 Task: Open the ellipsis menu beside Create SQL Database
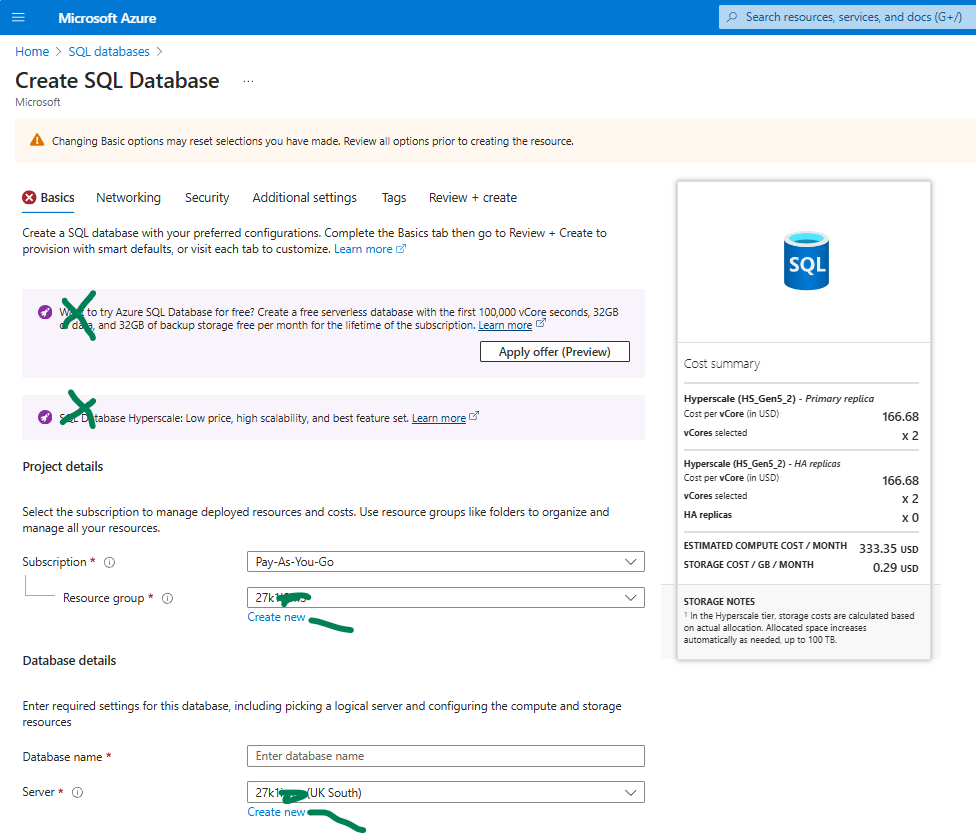tap(248, 82)
